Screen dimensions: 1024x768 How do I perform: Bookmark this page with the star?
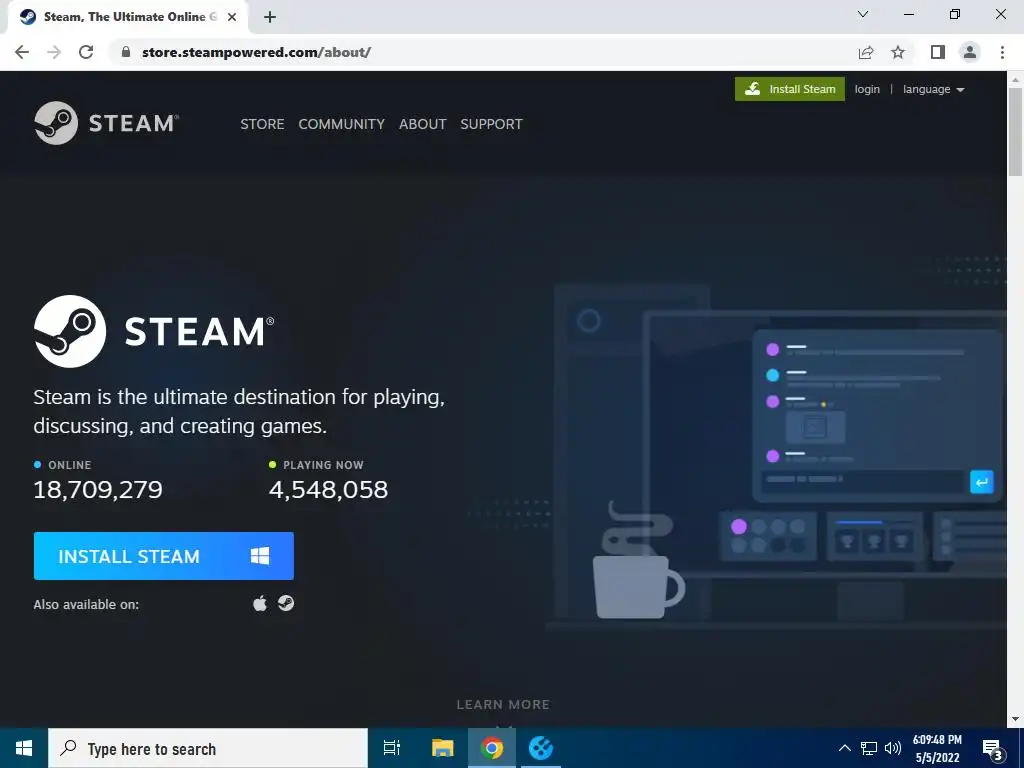point(898,52)
